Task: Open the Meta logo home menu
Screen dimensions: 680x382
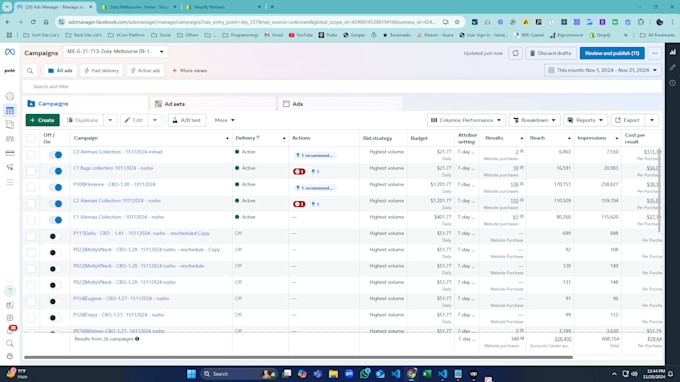Action: [x=10, y=52]
